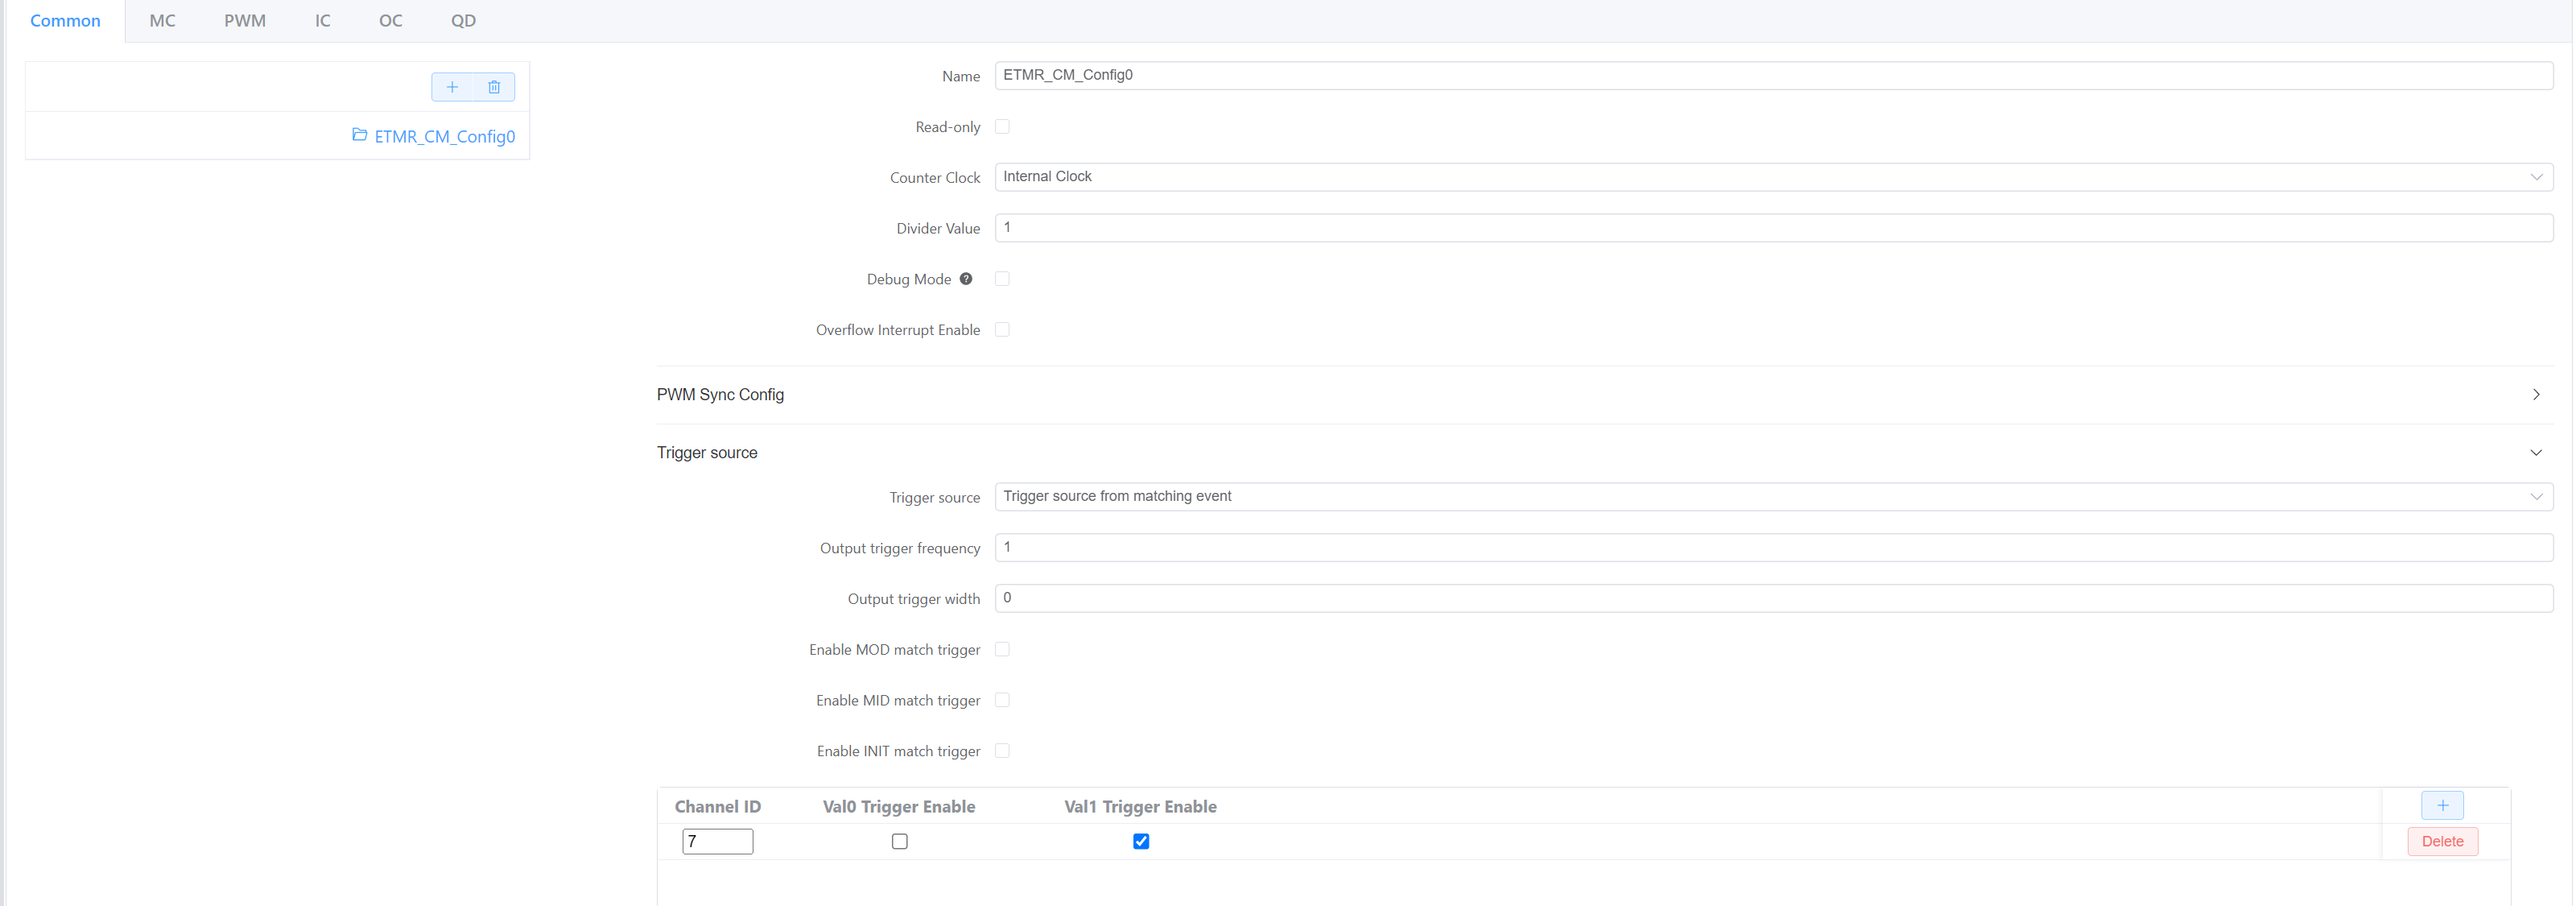This screenshot has height=906, width=2576.
Task: Open the Trigger source dropdown
Action: [x=1772, y=497]
